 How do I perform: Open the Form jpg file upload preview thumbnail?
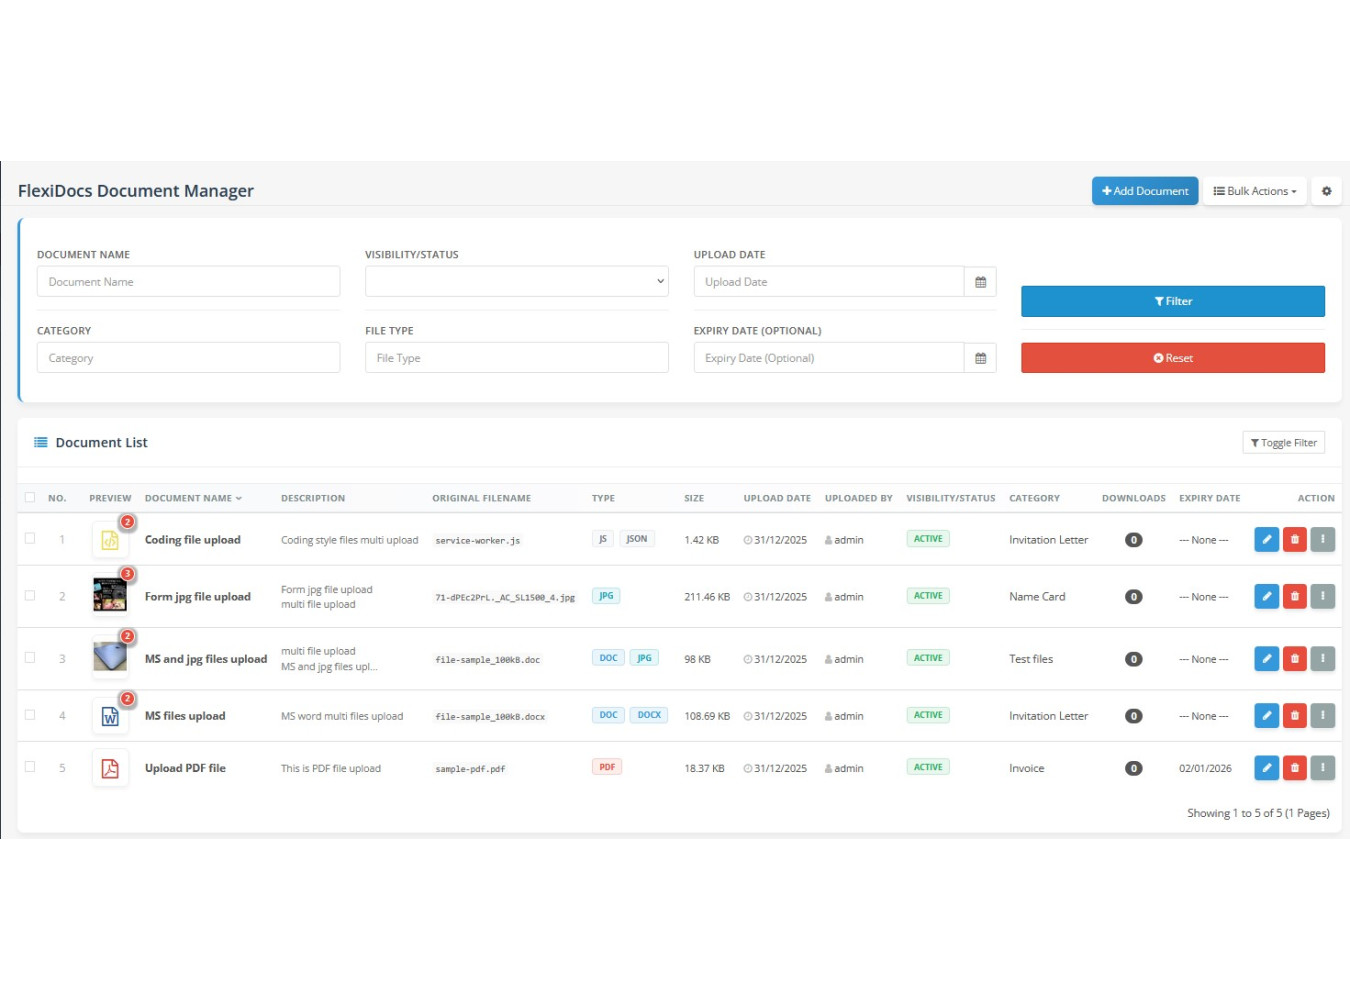point(109,593)
